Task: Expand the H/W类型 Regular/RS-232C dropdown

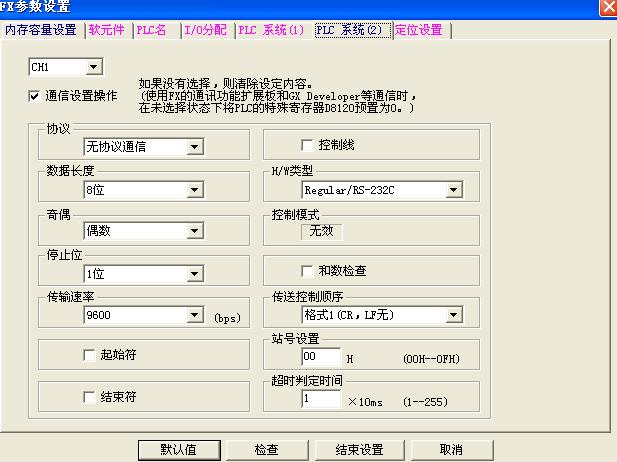Action: pos(453,189)
